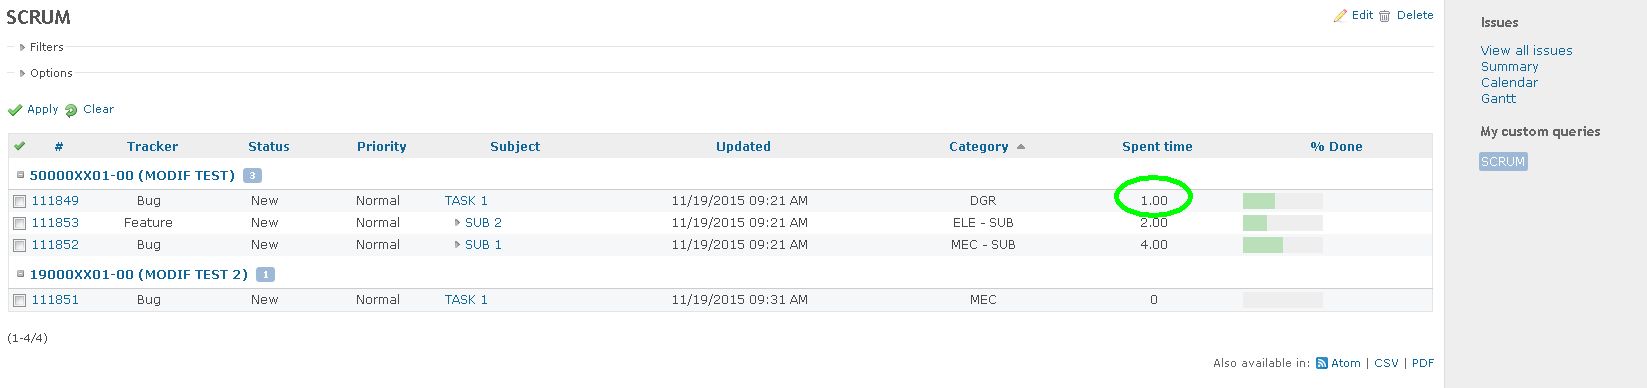Click the pencil Edit icon
1647x388 pixels.
click(1340, 16)
